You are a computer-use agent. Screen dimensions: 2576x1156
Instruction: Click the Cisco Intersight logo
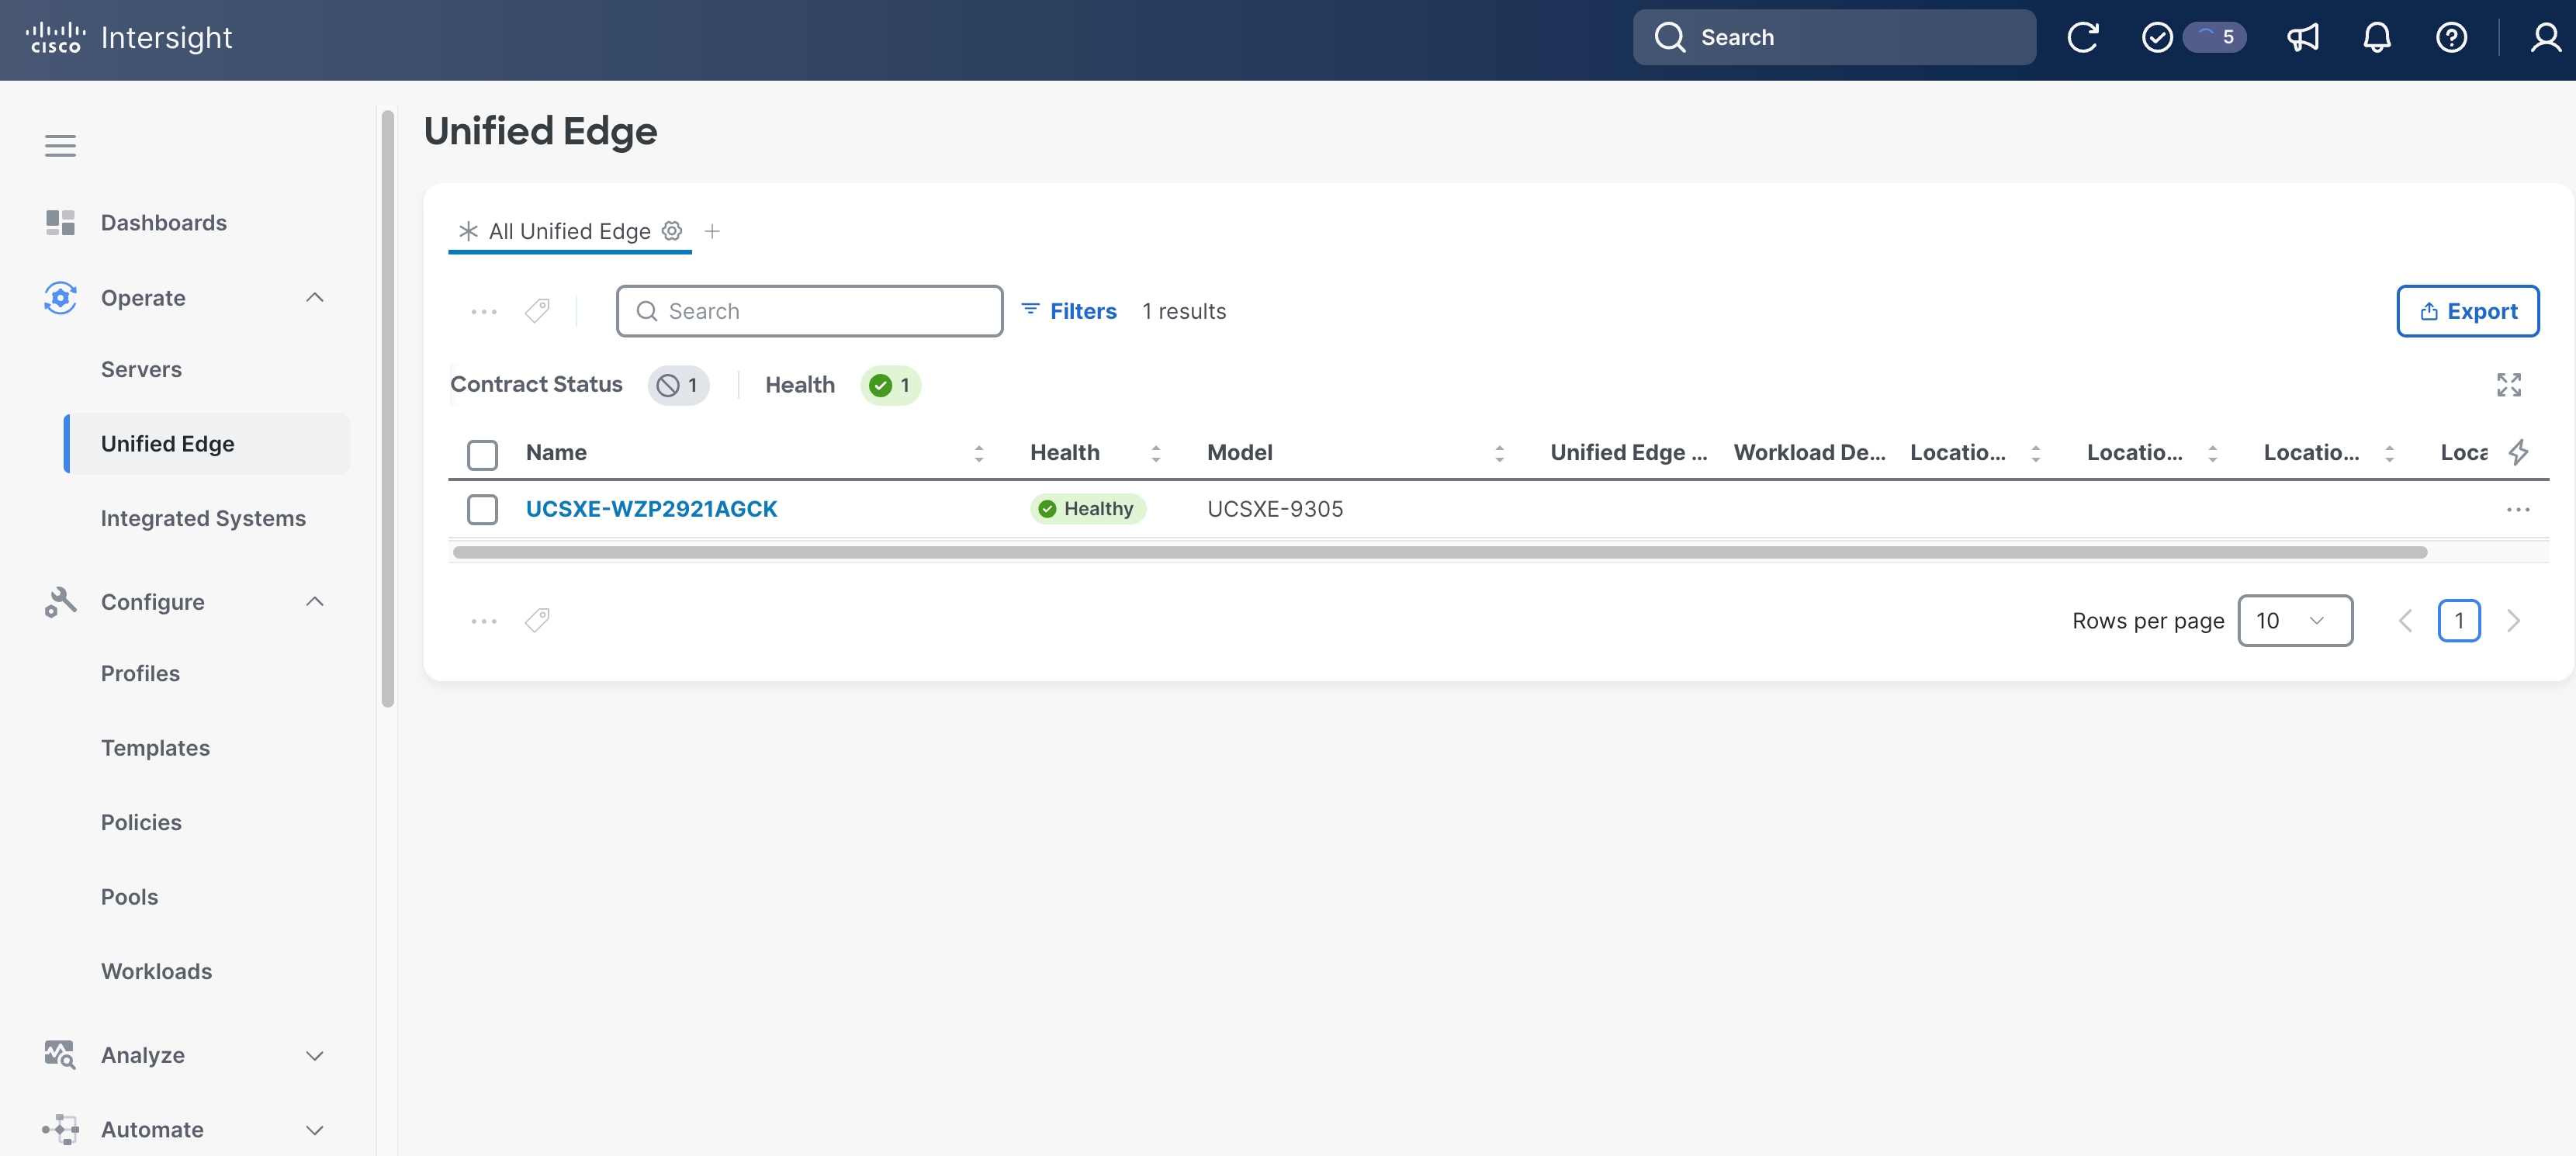128,38
